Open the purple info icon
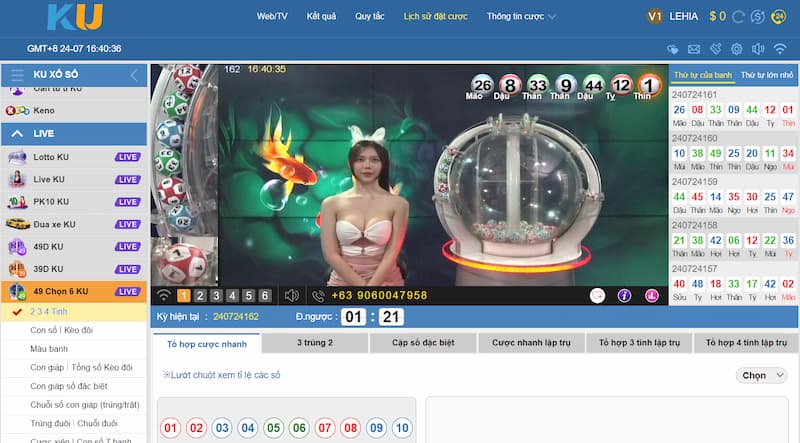This screenshot has width=800, height=443. point(624,296)
